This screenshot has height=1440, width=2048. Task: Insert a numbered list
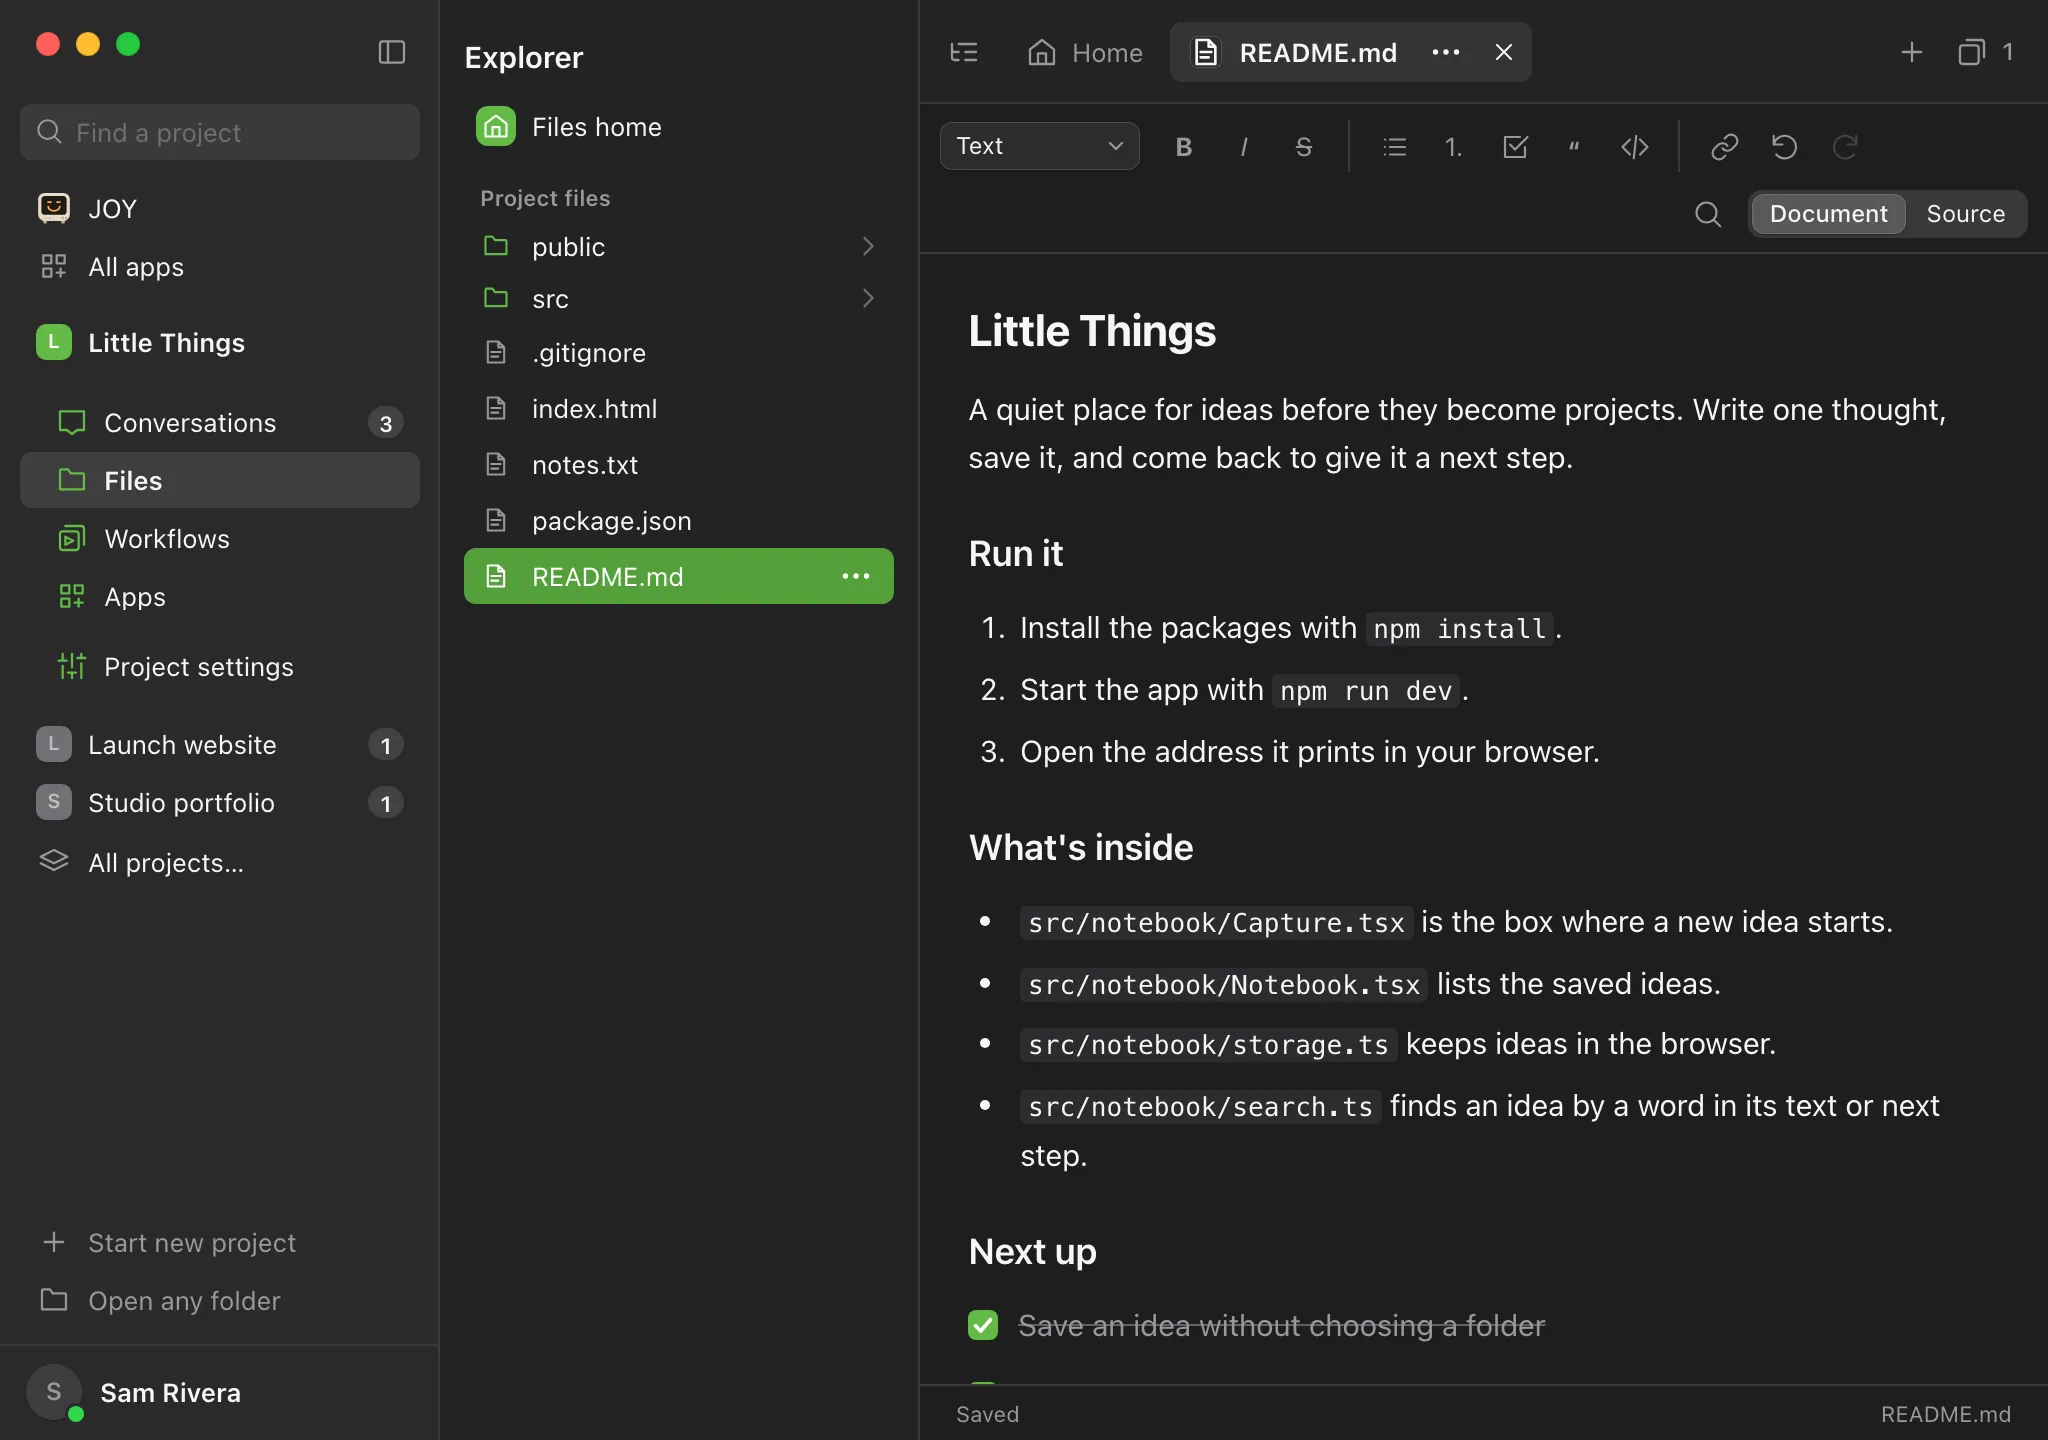1454,147
